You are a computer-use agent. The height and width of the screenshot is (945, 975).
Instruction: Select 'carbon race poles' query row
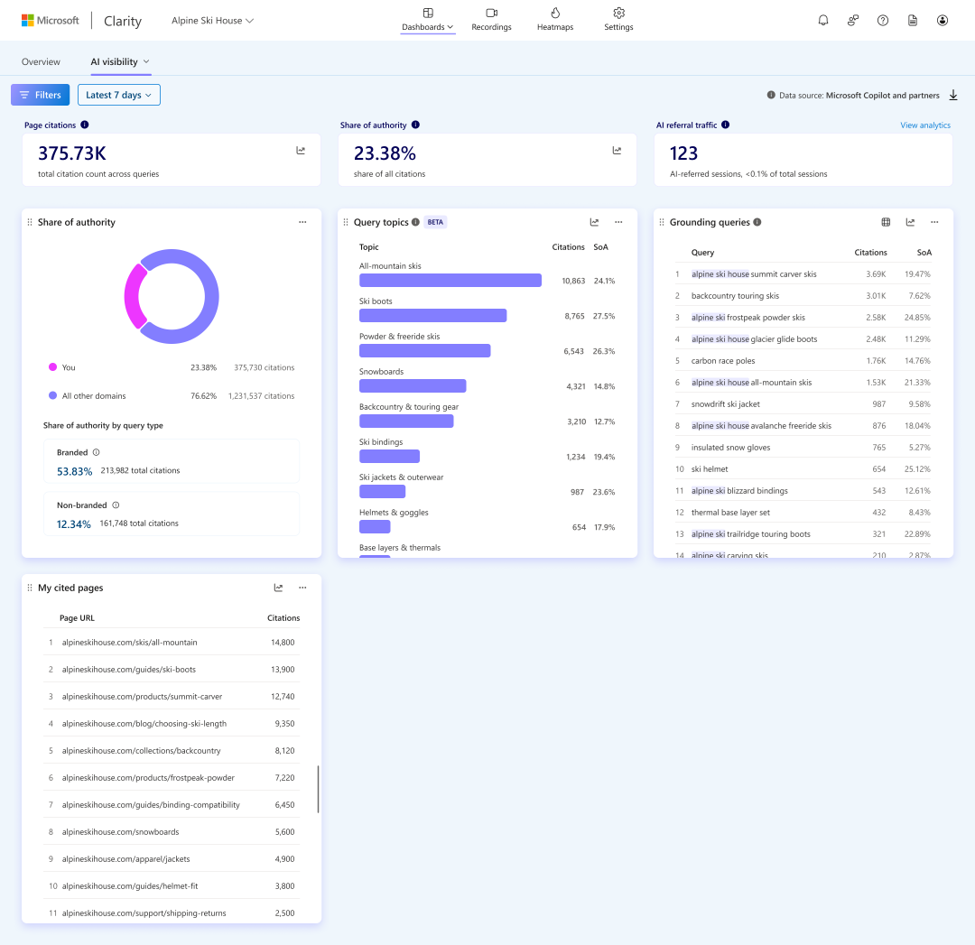[x=803, y=361]
